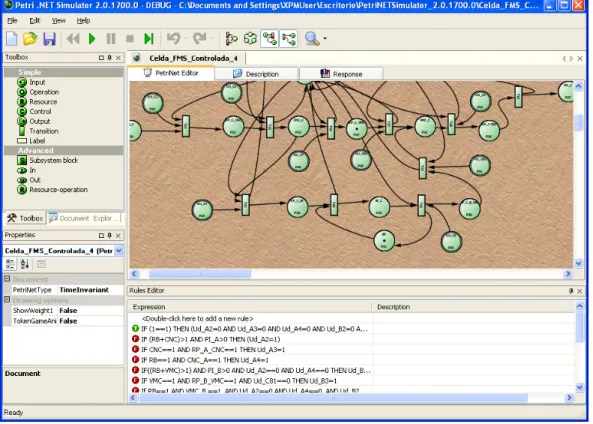Pin the Rules Editor panel
Viewport: 593px width, 424px height.
571,291
